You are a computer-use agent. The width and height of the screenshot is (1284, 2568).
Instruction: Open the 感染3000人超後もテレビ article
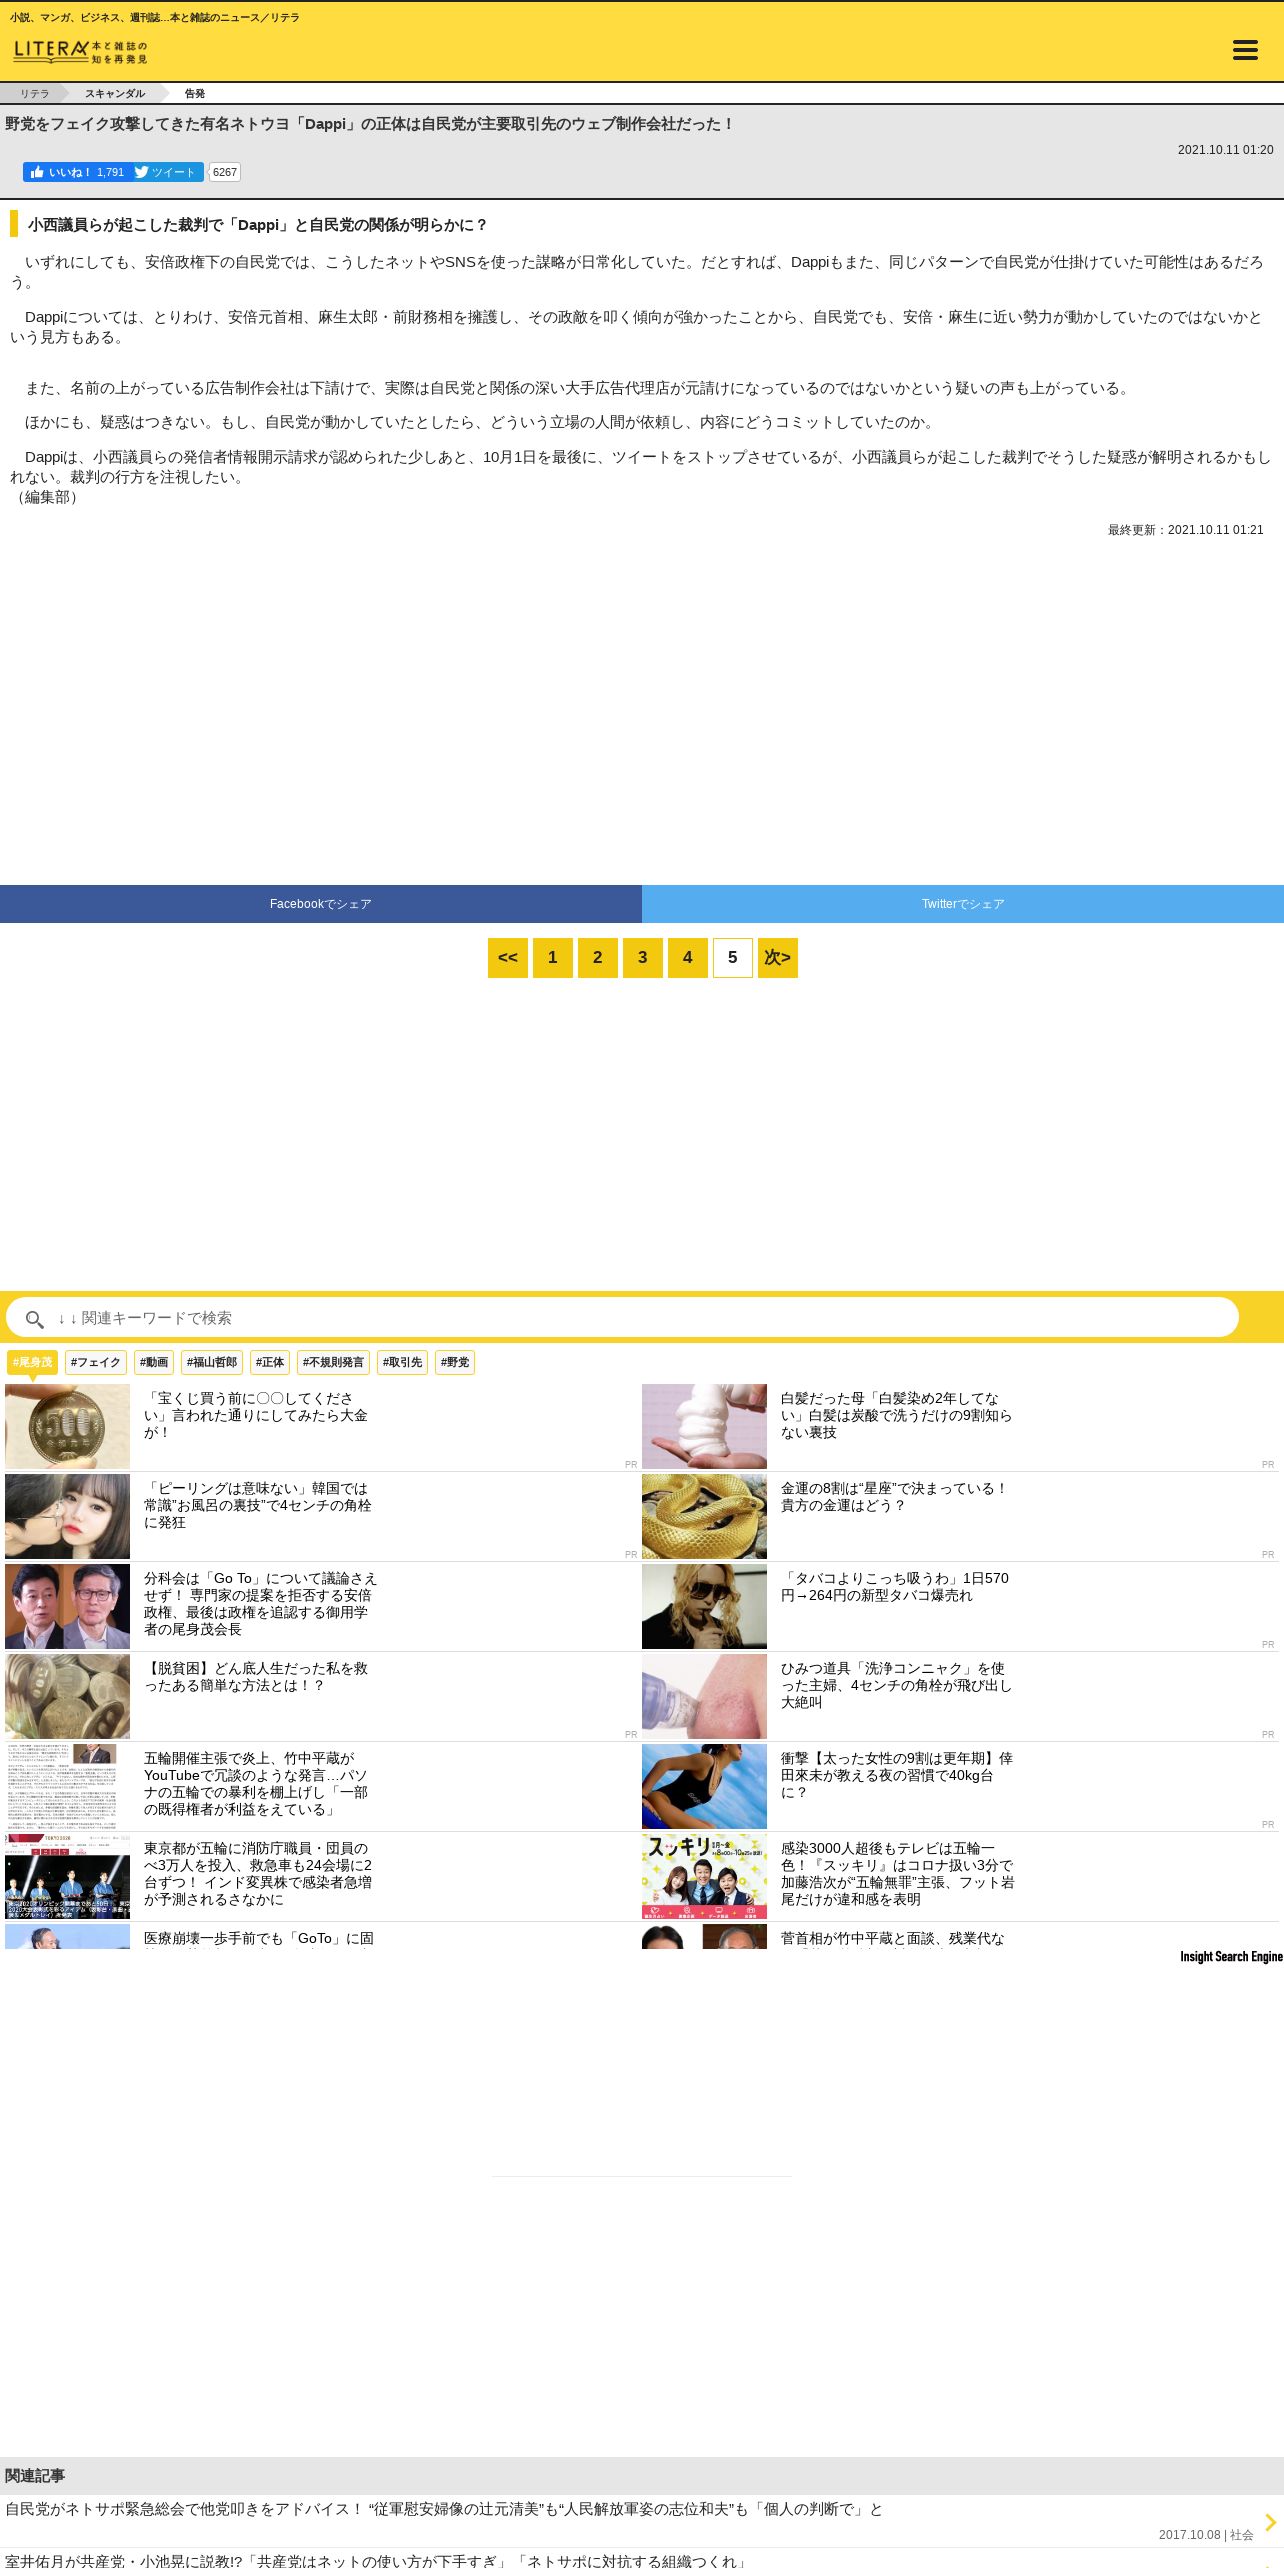[898, 1873]
